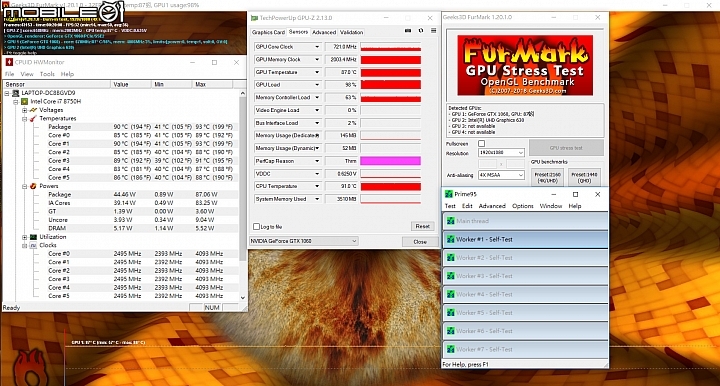Click Reset button in GPU-Z
The image size is (720, 386).
[x=422, y=226]
